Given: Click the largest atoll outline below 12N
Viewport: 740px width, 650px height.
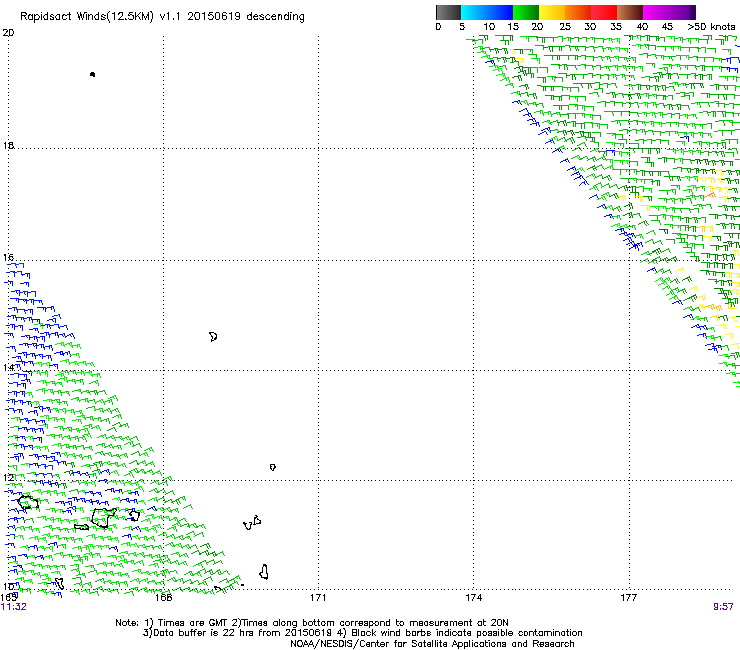Looking at the screenshot, I should point(103,517).
